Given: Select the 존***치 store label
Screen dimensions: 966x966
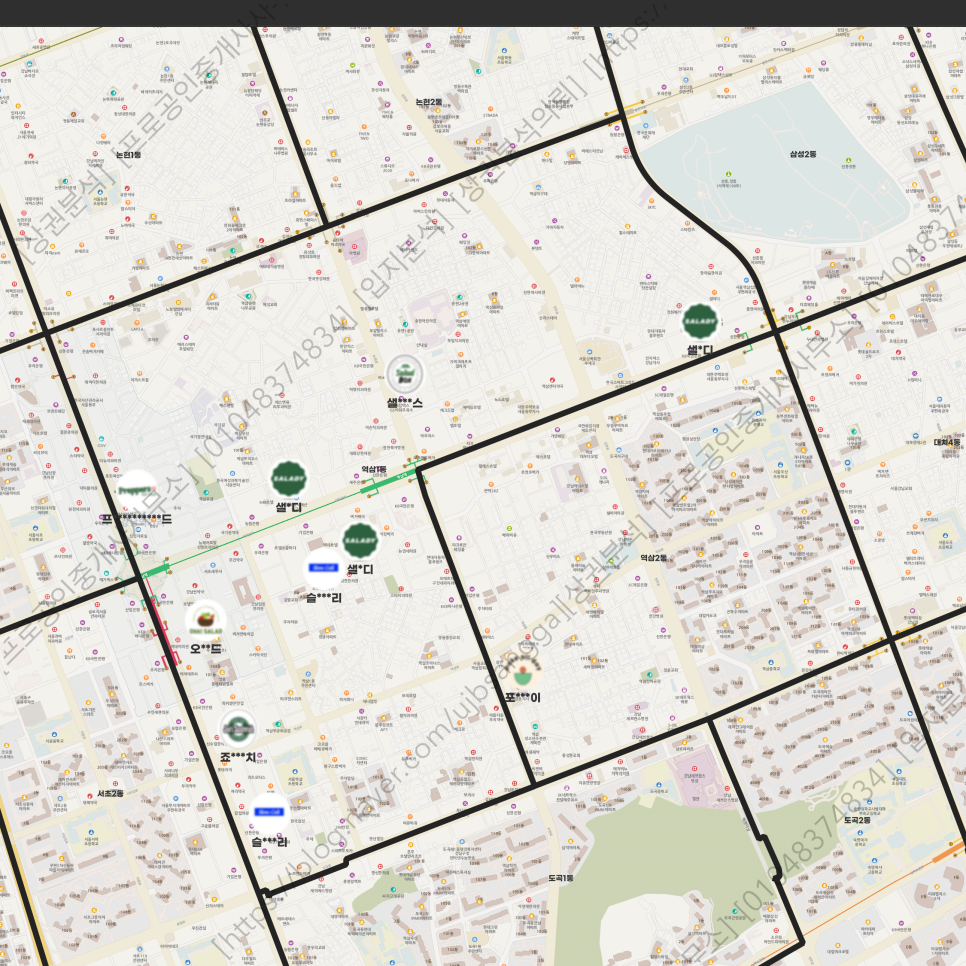Looking at the screenshot, I should [x=238, y=757].
